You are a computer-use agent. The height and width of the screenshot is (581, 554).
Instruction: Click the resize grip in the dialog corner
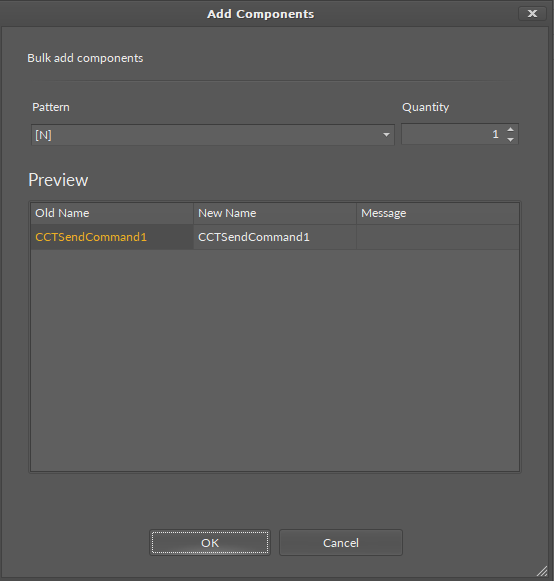click(542, 571)
